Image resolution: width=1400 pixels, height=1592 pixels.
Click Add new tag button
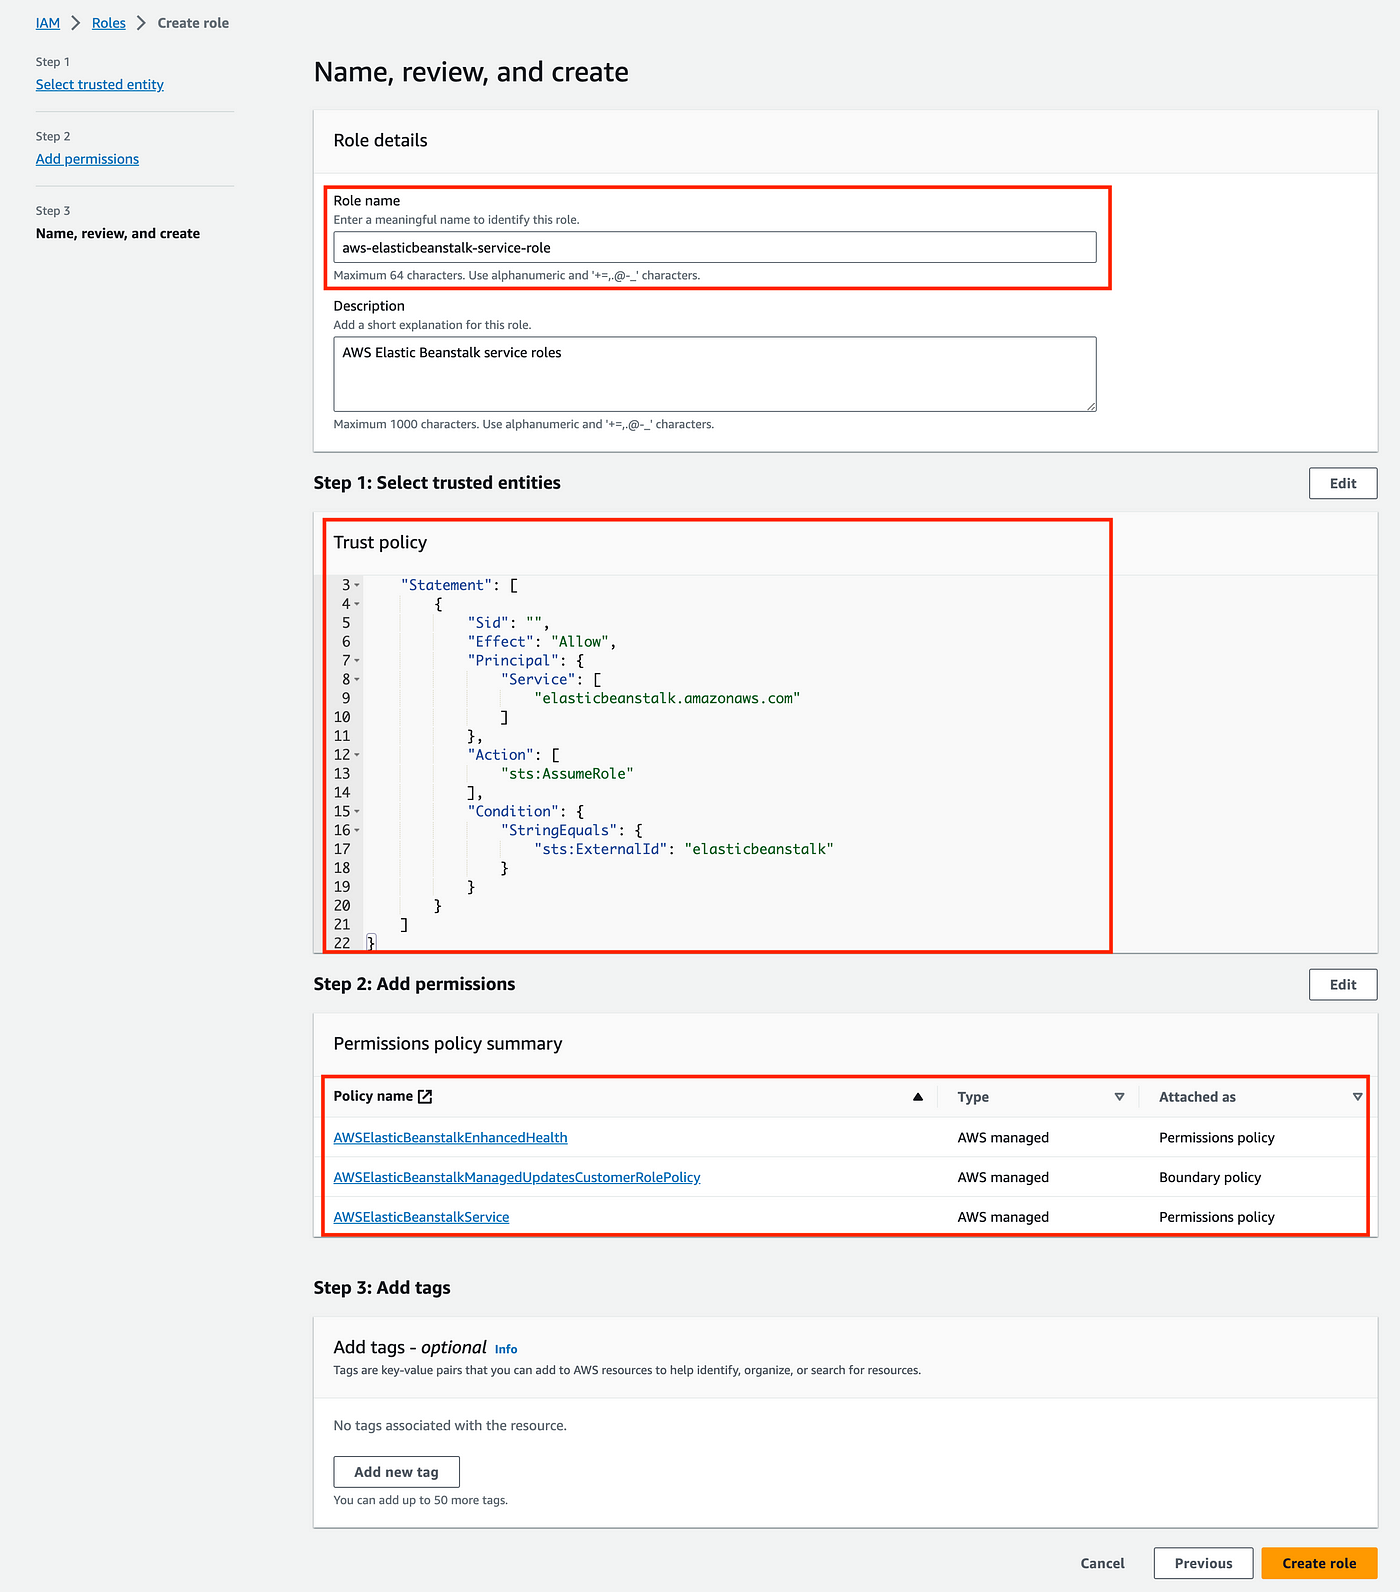pos(396,1472)
